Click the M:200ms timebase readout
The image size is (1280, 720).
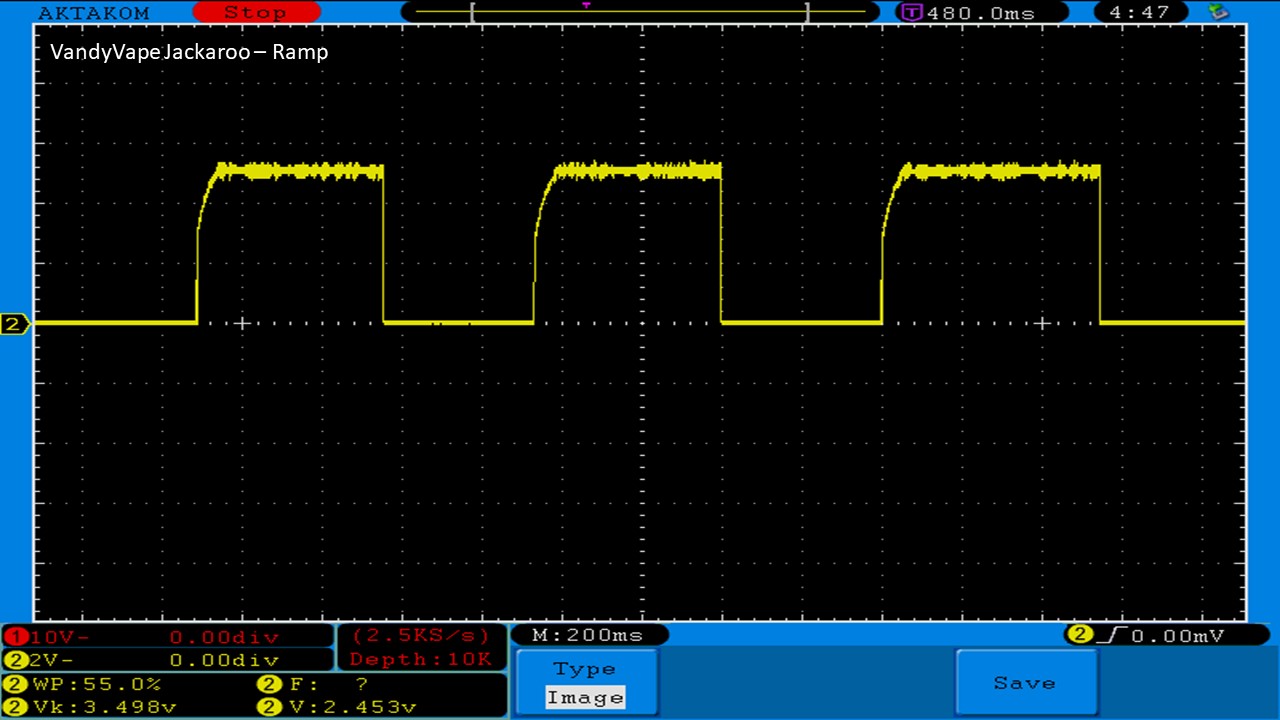(x=588, y=635)
